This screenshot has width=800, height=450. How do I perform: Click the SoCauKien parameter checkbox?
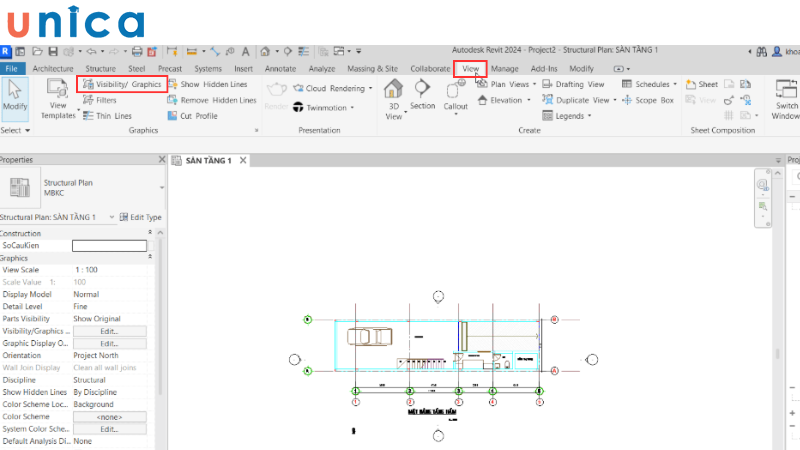point(110,245)
